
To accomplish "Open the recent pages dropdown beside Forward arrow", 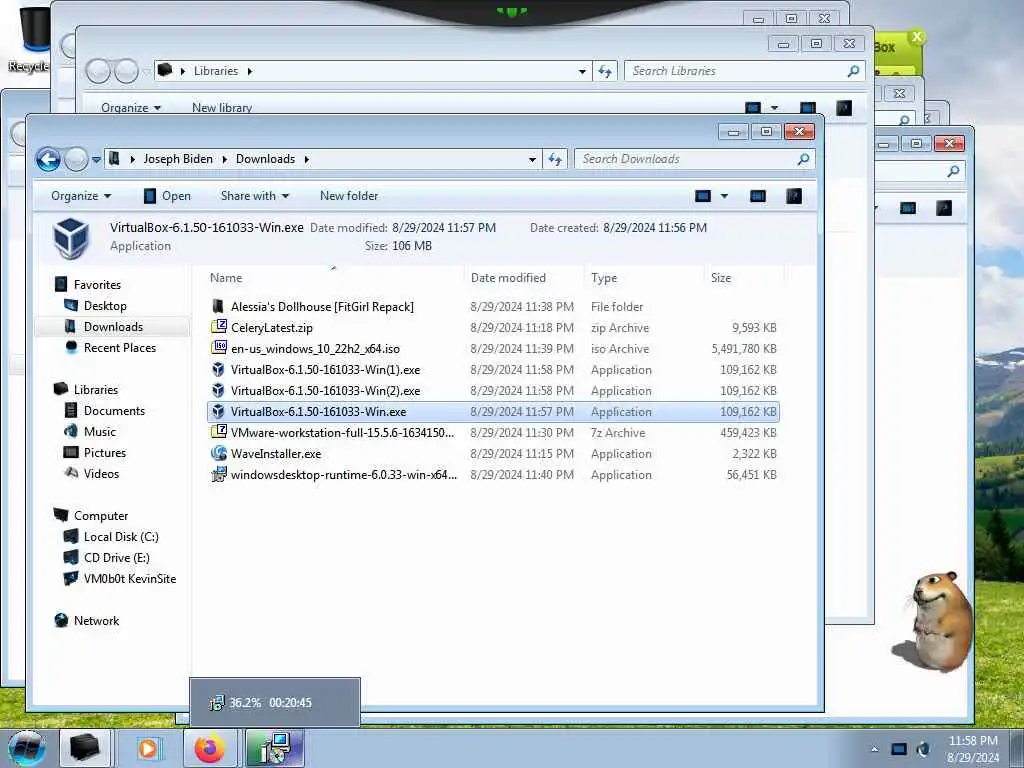I will coord(96,159).
